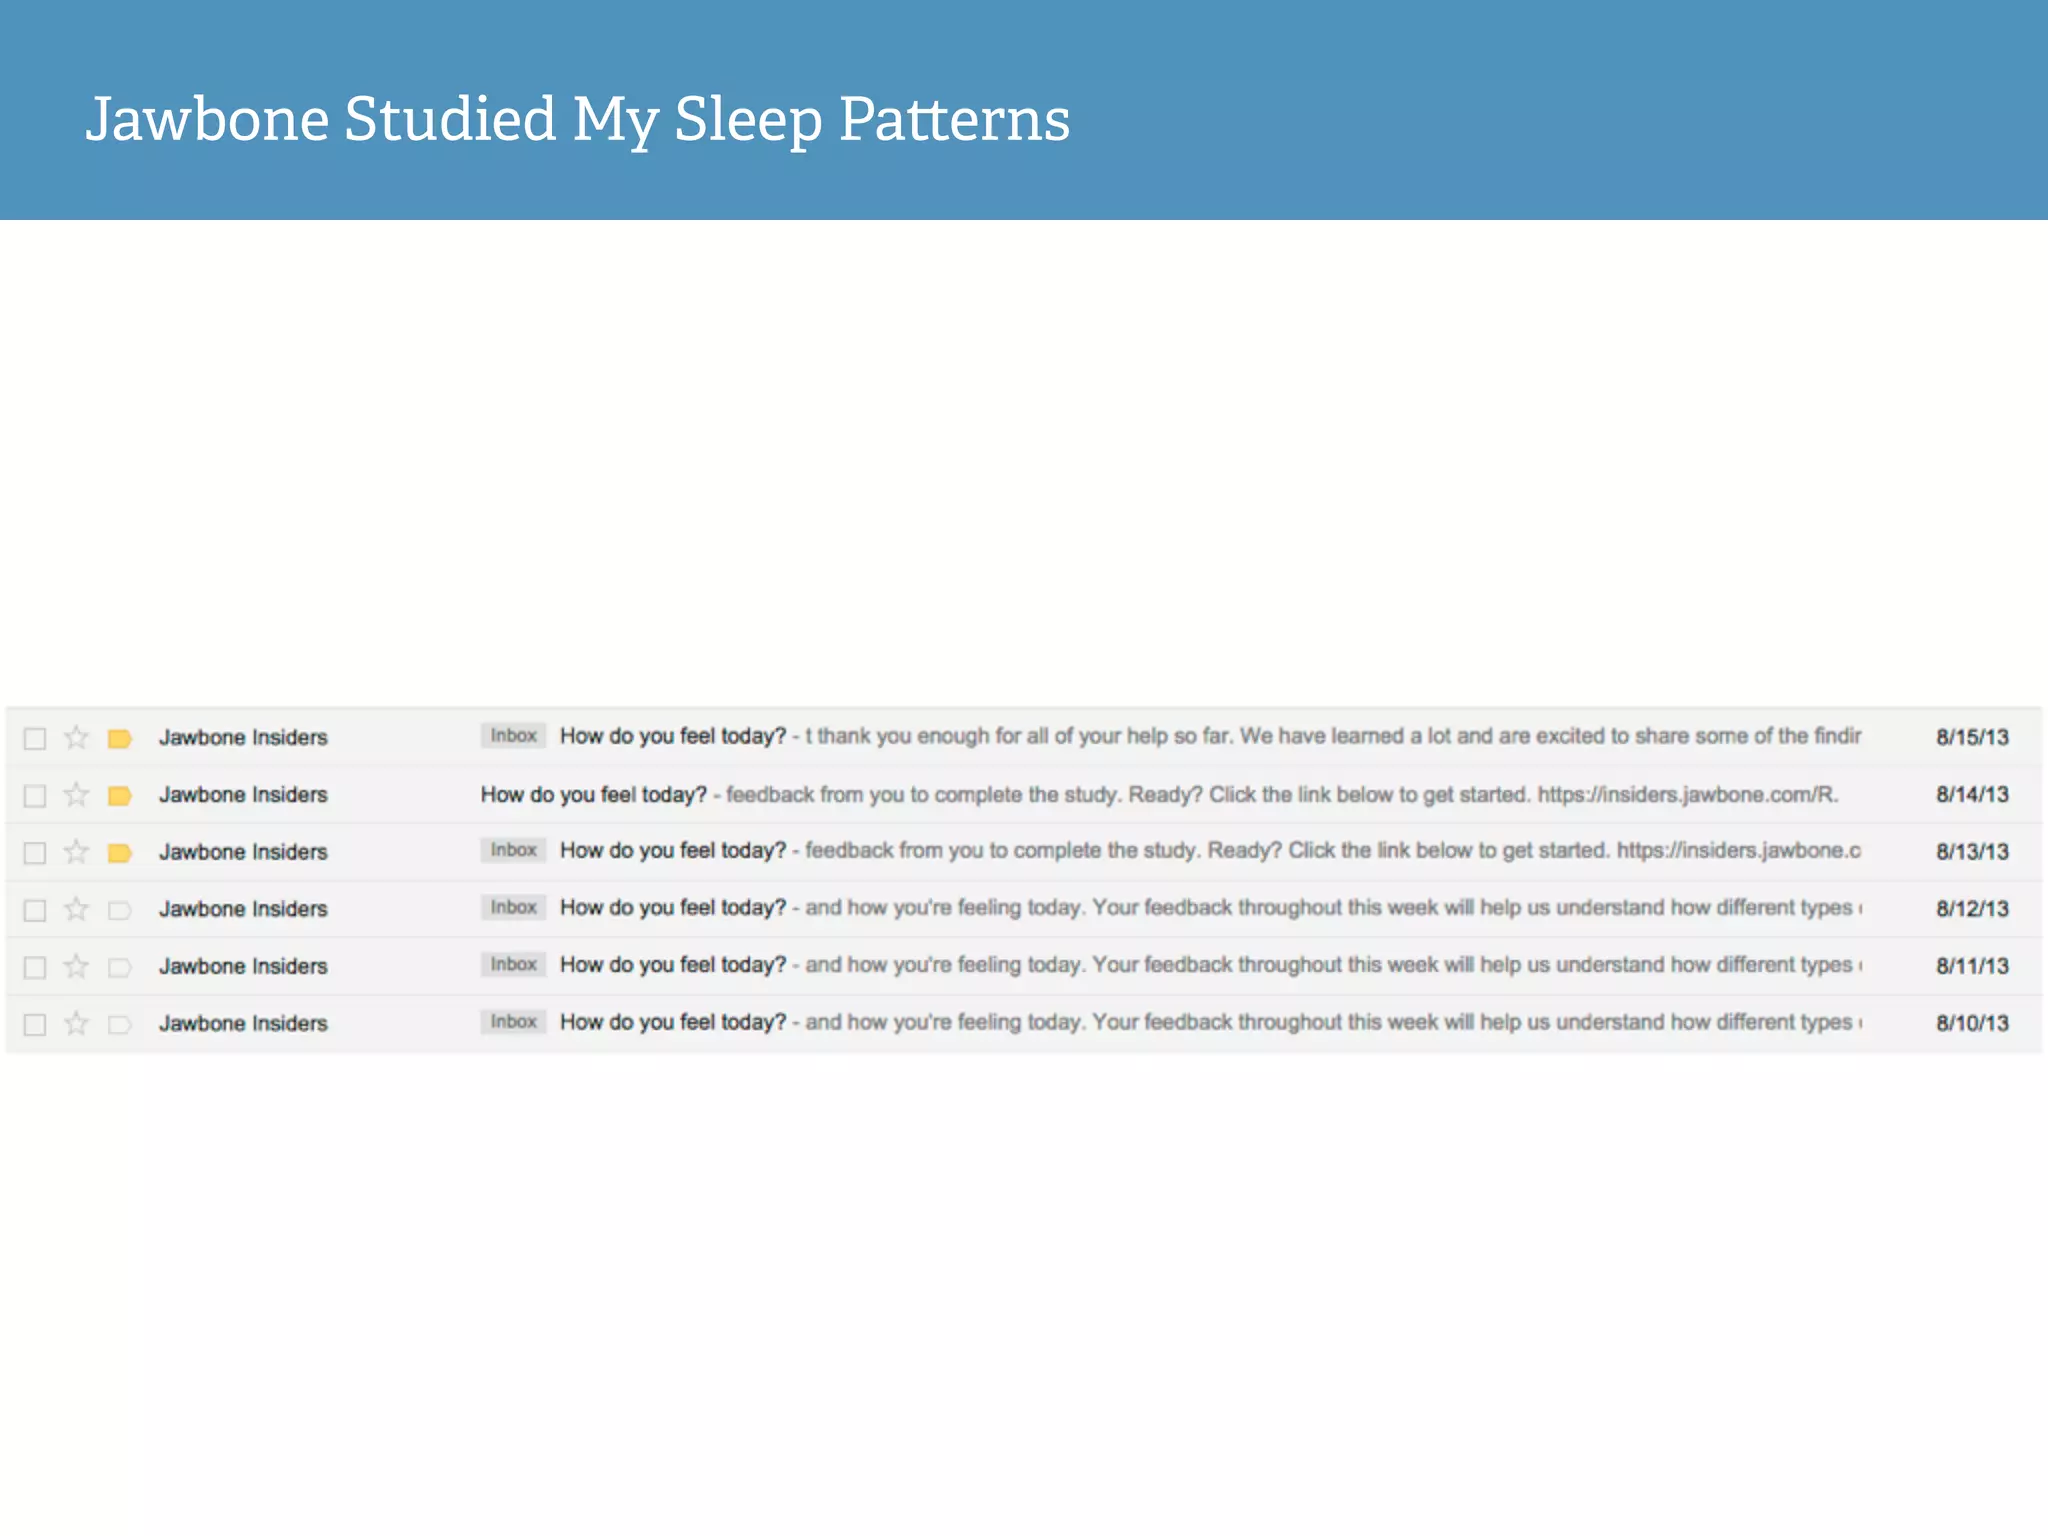Click the Inbox label on the 8/10/13 email
Image resolution: width=2048 pixels, height=1536 pixels.
(513, 1021)
